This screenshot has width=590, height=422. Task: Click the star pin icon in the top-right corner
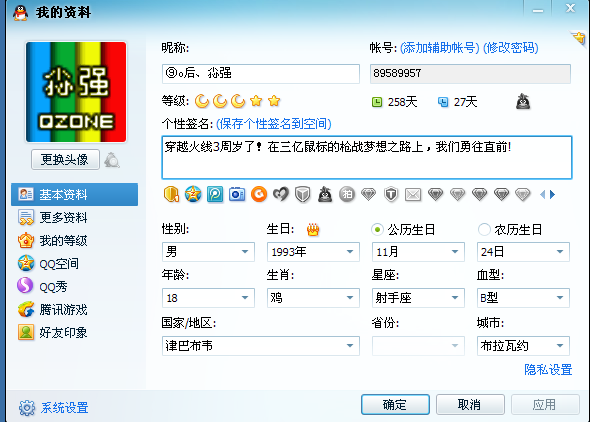point(579,38)
